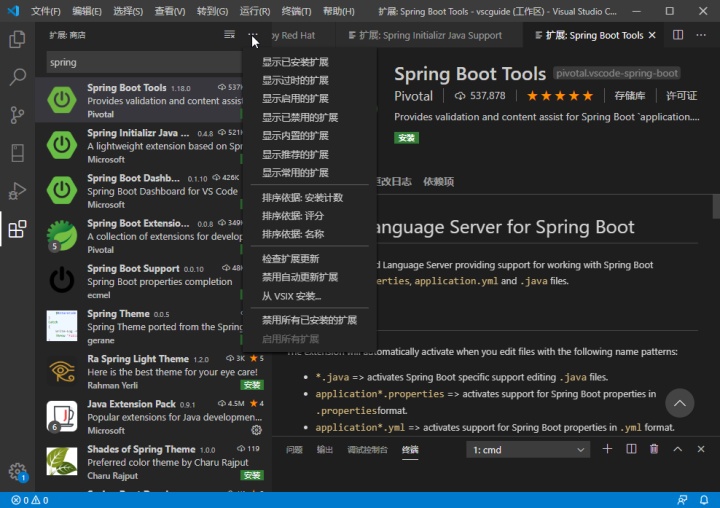The width and height of the screenshot is (720, 508).
Task: Switch to the 输出 panel tab
Action: (x=324, y=450)
